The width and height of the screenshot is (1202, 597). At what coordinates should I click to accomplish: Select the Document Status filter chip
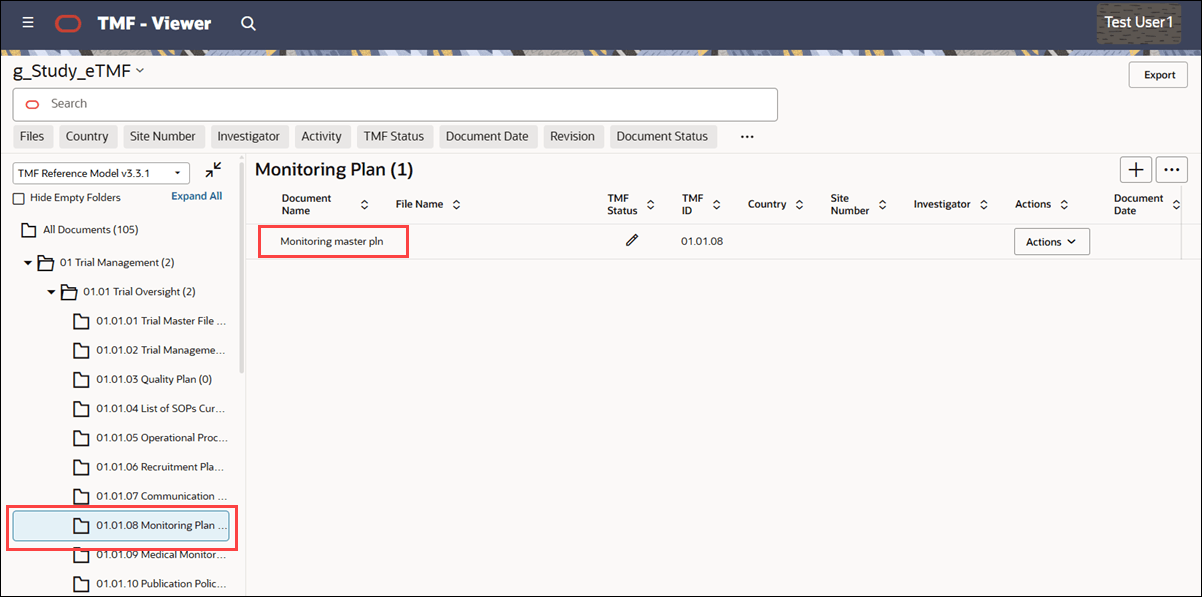(663, 136)
